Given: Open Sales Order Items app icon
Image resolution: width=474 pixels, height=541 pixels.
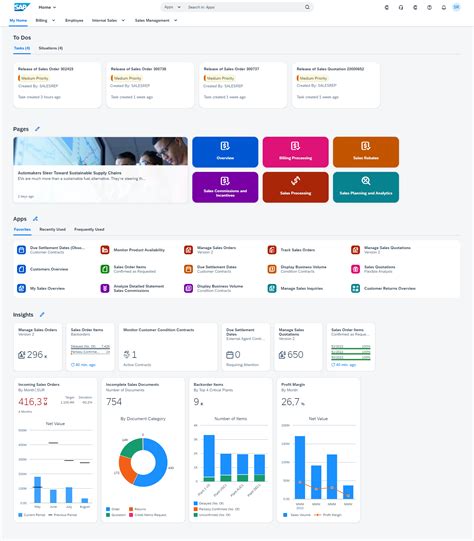Looking at the screenshot, I should (x=105, y=269).
